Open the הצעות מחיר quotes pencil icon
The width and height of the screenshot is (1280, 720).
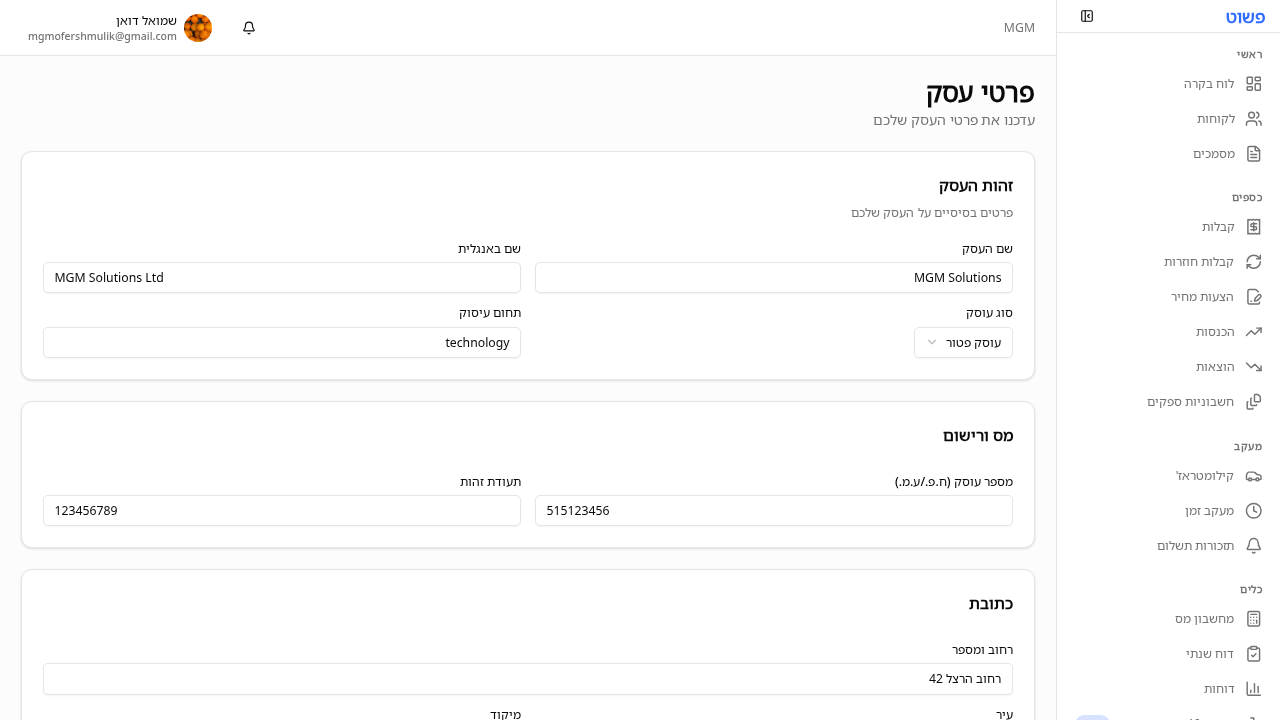pos(1254,296)
